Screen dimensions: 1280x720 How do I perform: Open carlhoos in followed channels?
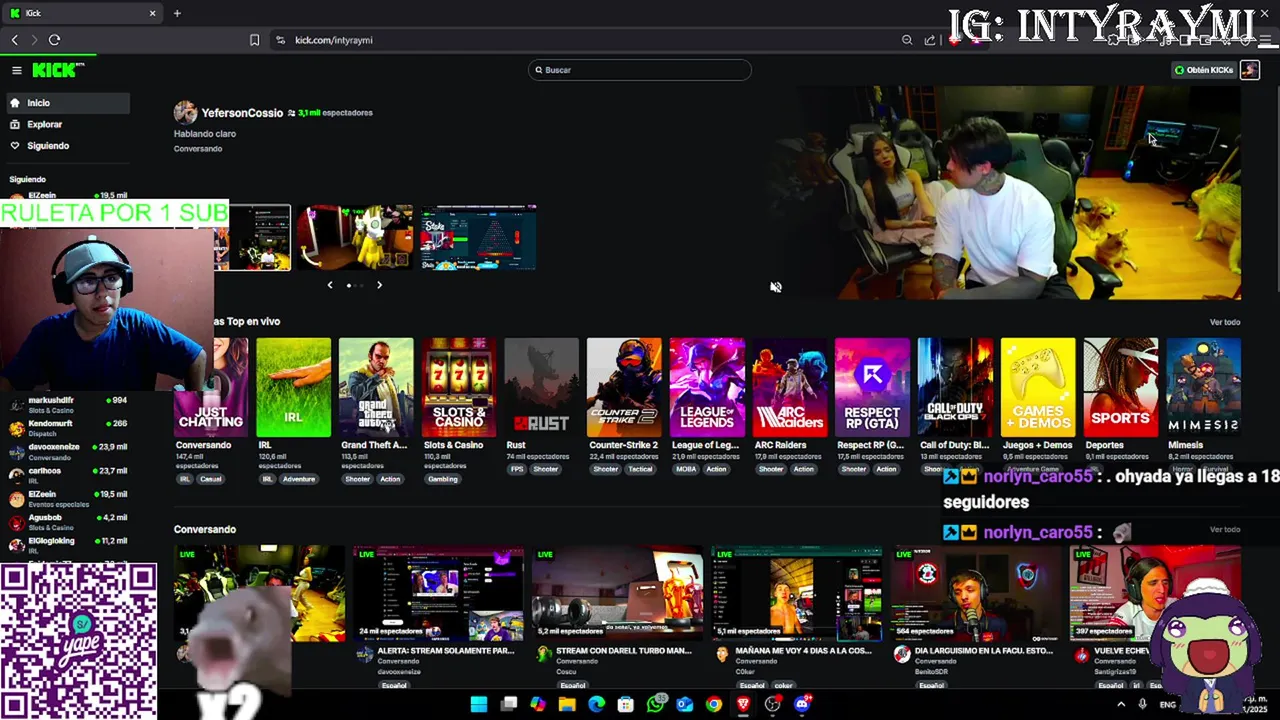point(67,475)
